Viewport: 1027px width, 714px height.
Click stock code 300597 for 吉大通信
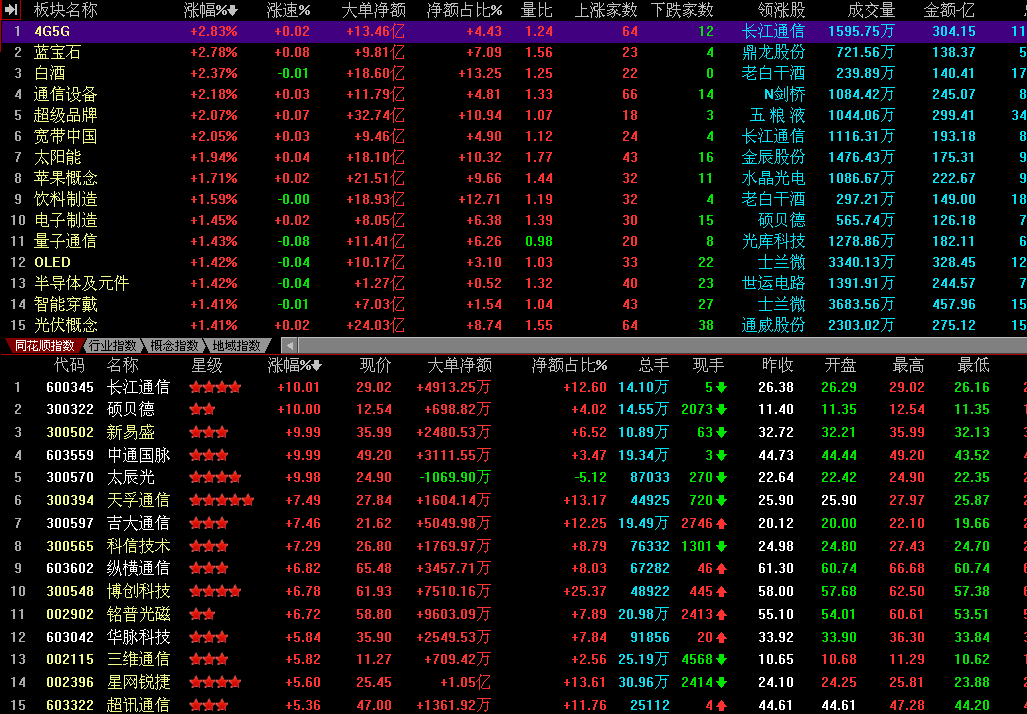tap(70, 523)
